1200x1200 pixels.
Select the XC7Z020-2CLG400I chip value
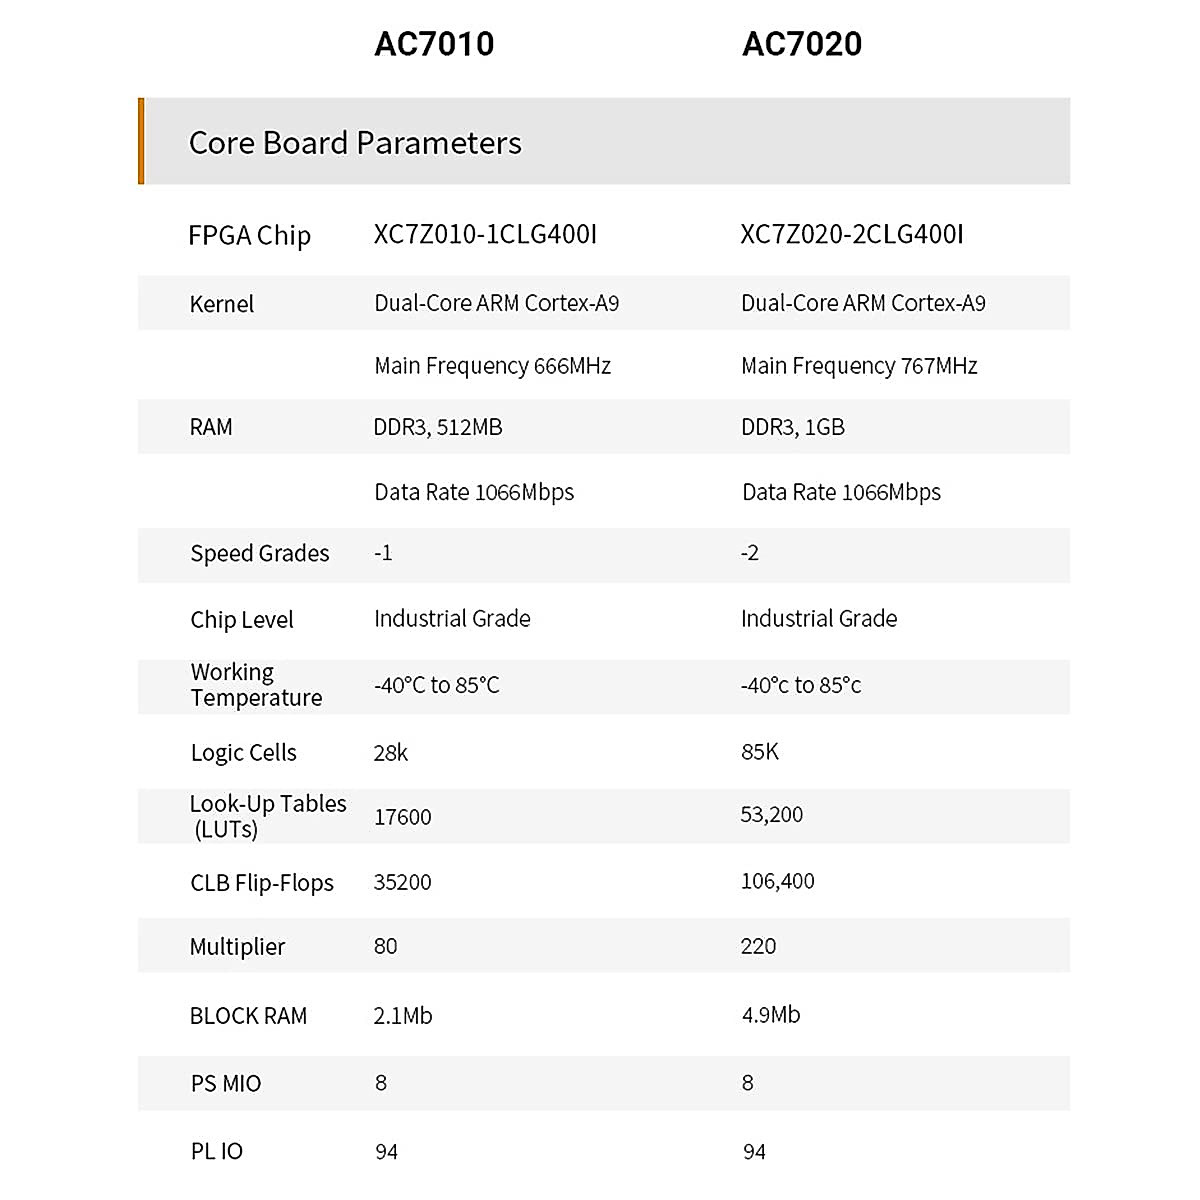tap(852, 235)
